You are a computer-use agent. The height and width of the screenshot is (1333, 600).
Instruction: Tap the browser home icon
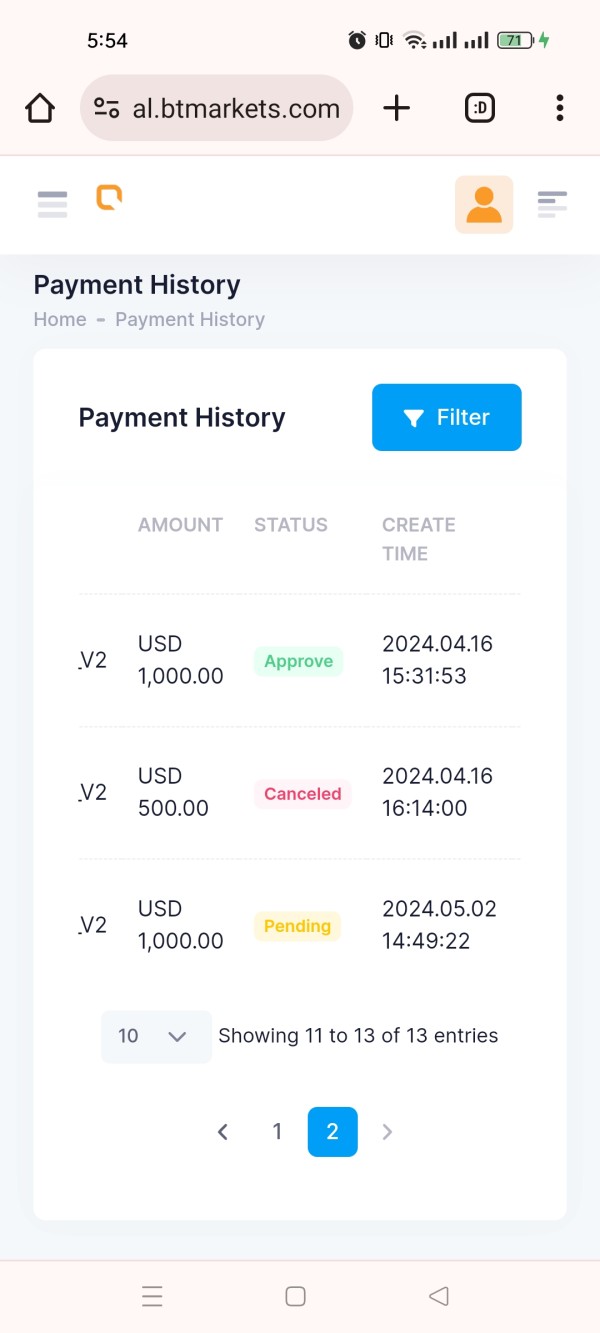(40, 108)
